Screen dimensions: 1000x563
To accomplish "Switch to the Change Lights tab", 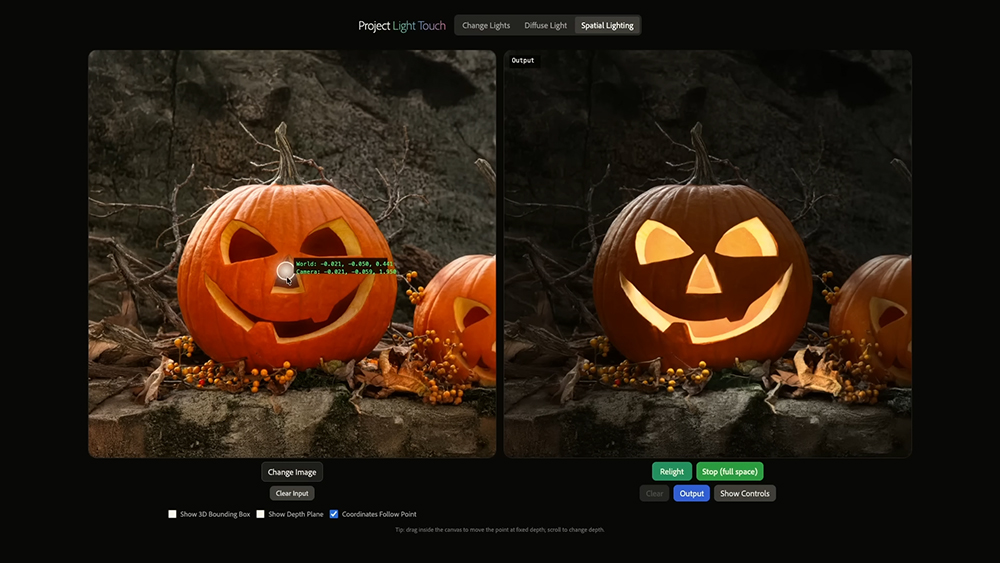I will tap(486, 25).
